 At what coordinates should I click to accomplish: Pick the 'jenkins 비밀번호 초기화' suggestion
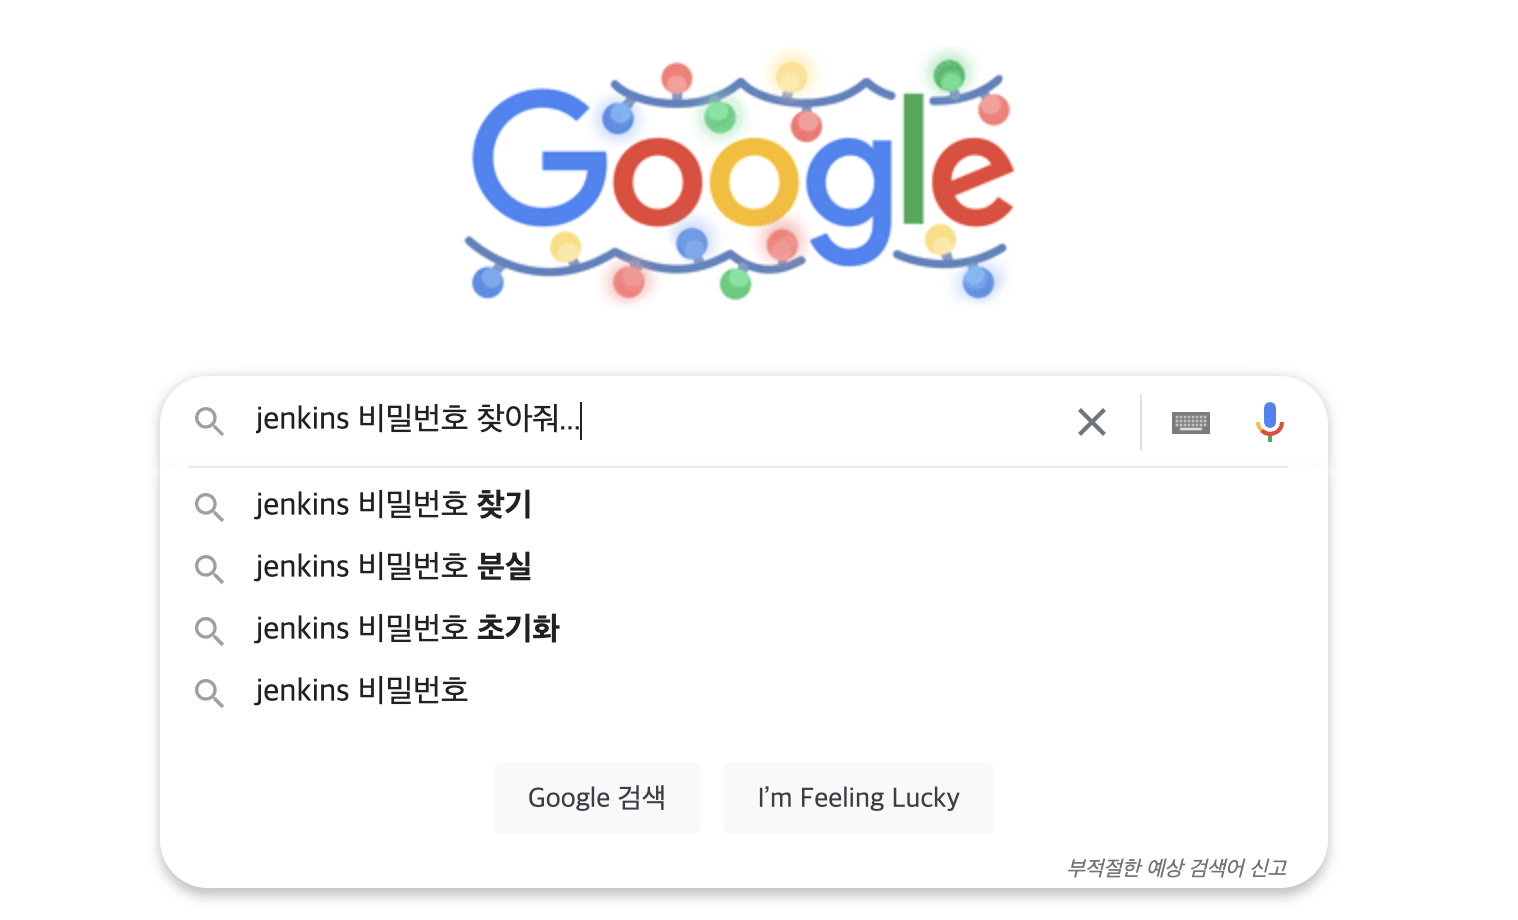point(407,628)
